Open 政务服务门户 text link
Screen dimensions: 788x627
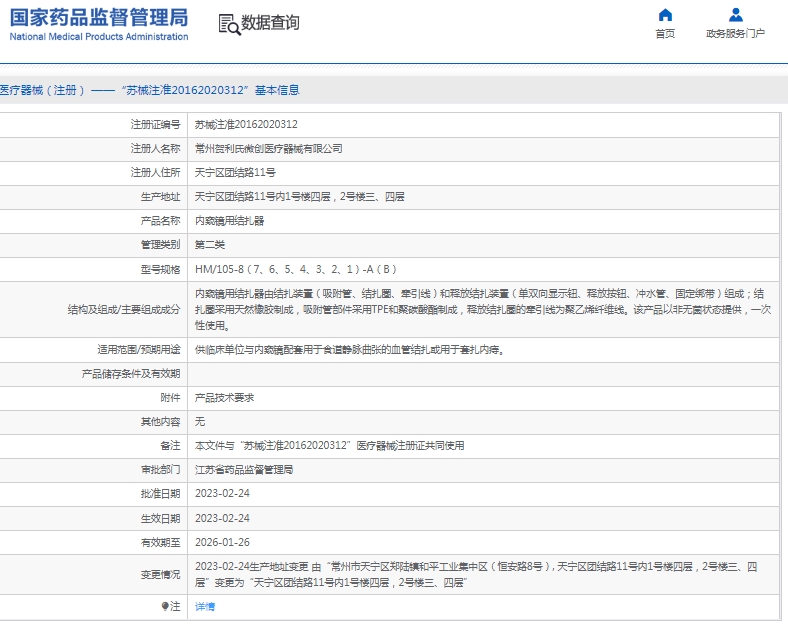click(735, 34)
